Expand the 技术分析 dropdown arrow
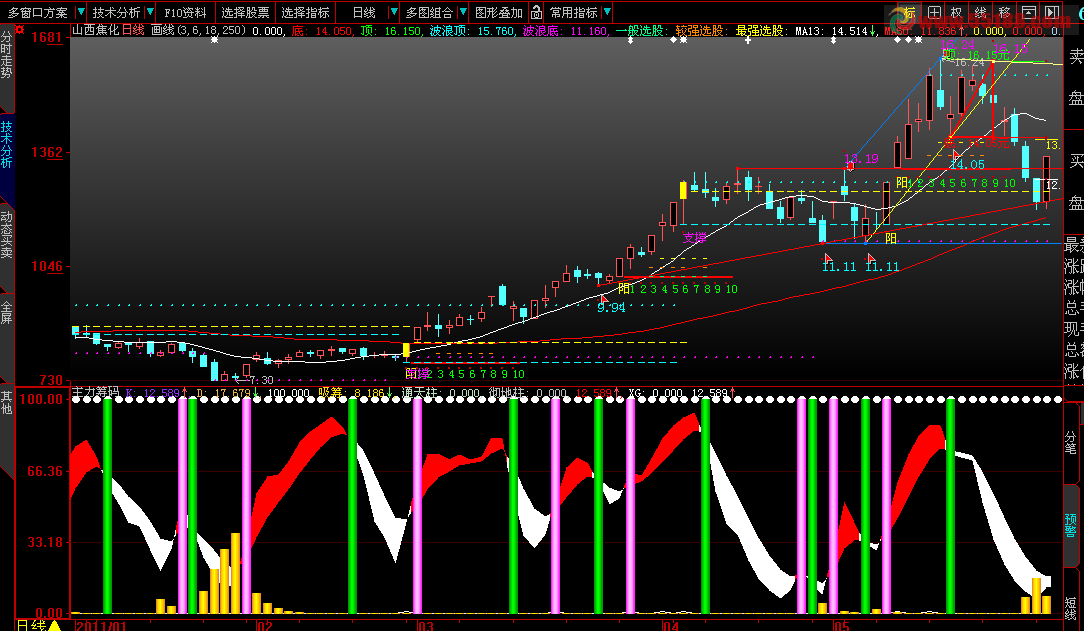Viewport: 1084px width, 631px height. click(x=150, y=12)
